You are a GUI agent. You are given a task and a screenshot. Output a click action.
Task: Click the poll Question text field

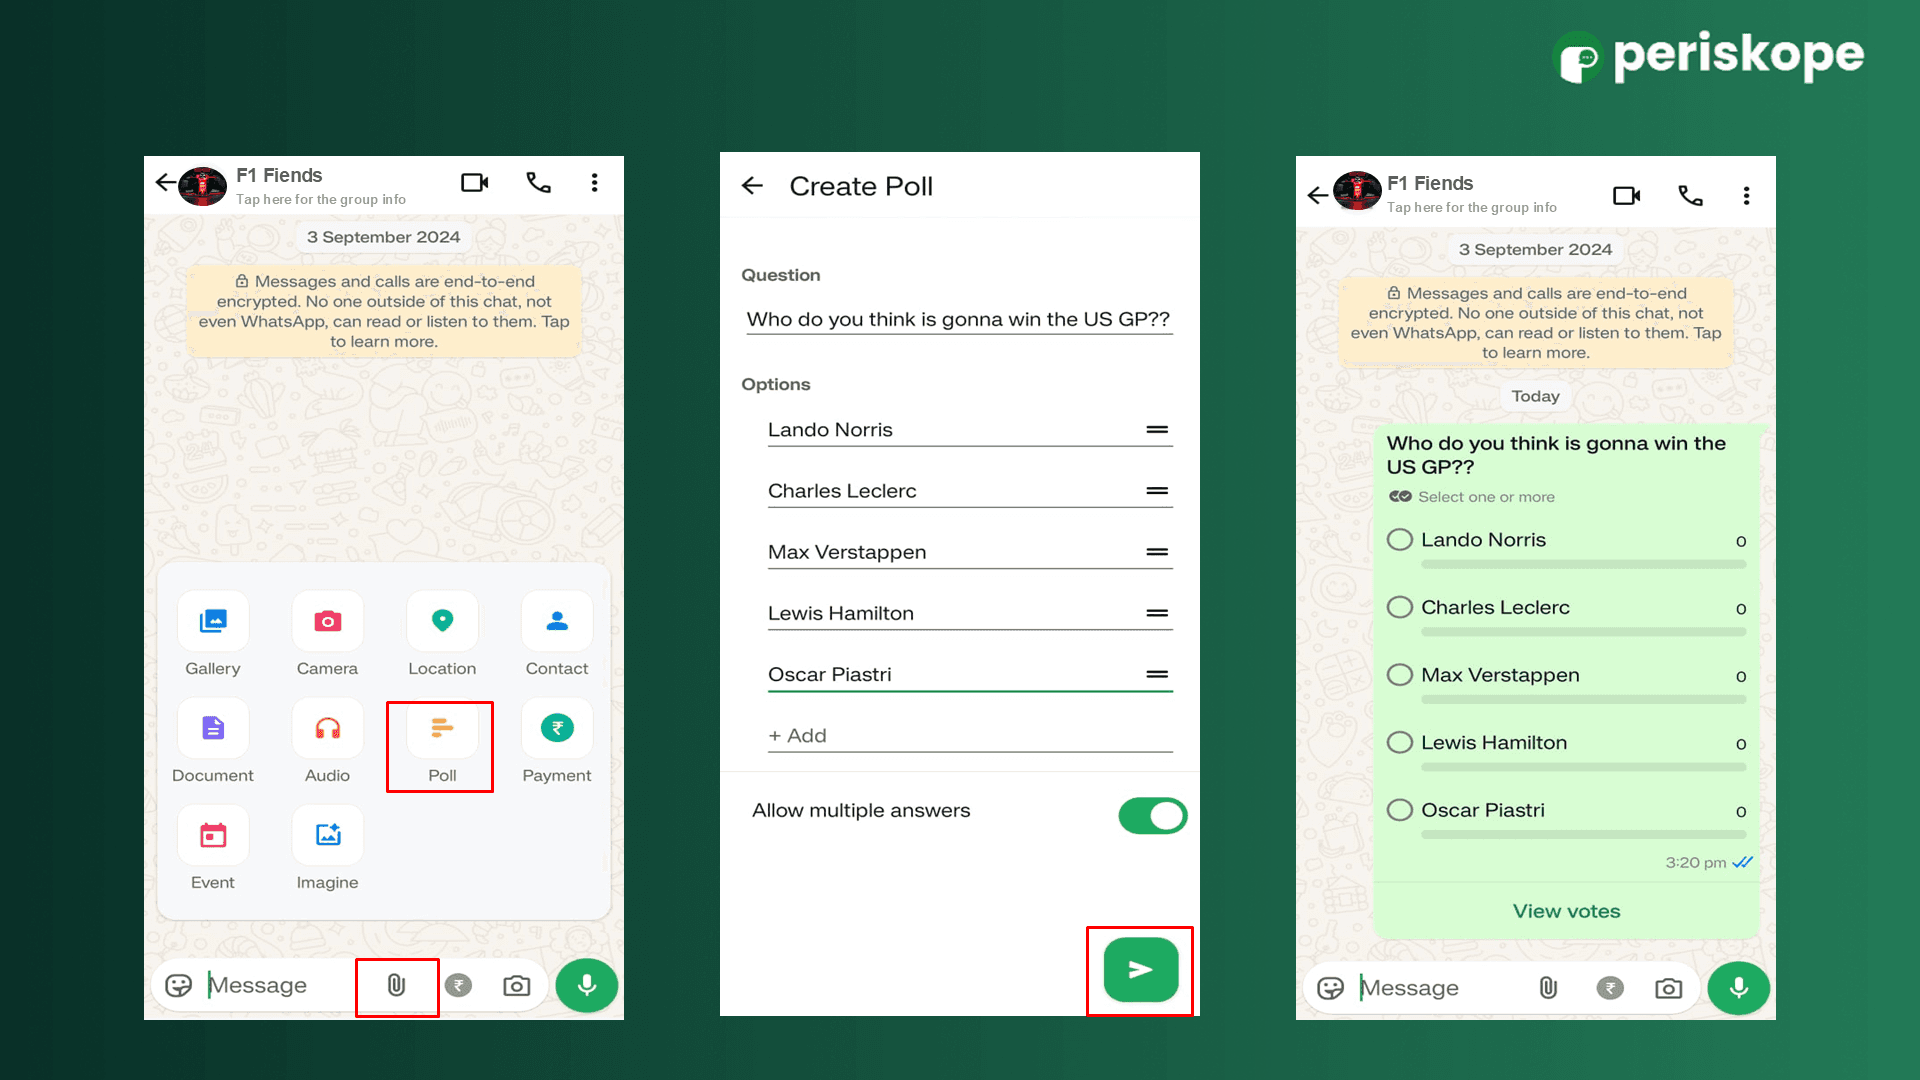958,320
